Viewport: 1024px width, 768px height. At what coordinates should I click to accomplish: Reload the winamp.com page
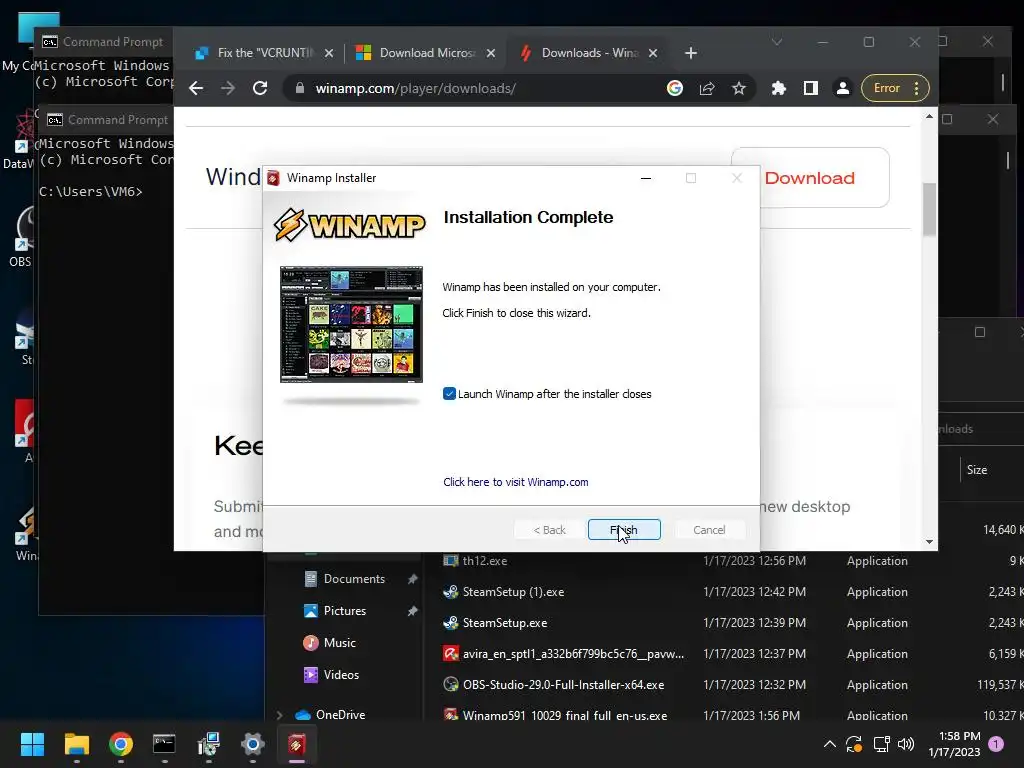coord(260,88)
